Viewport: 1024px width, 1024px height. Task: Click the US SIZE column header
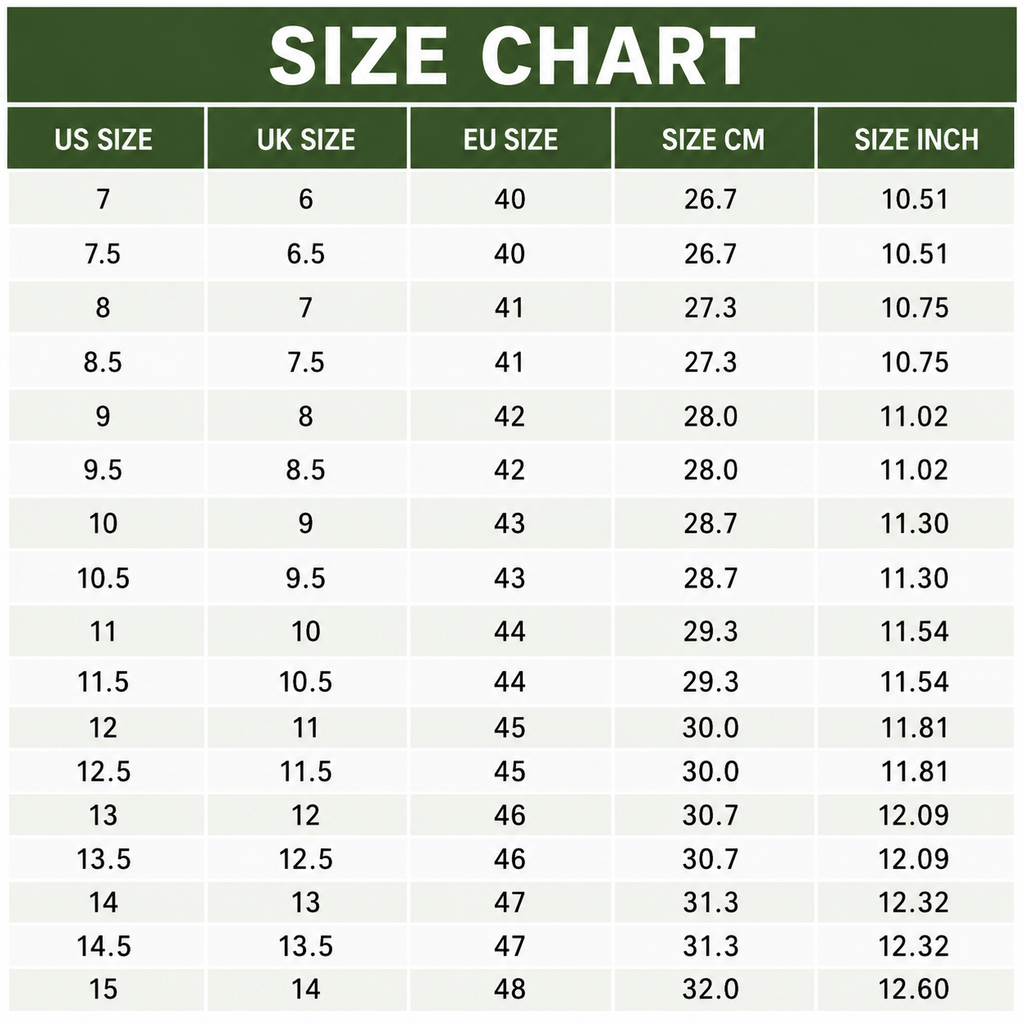click(x=106, y=138)
